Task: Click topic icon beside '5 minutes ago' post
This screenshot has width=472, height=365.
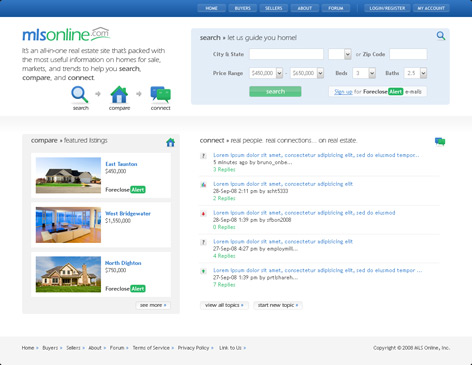Action: (x=203, y=156)
